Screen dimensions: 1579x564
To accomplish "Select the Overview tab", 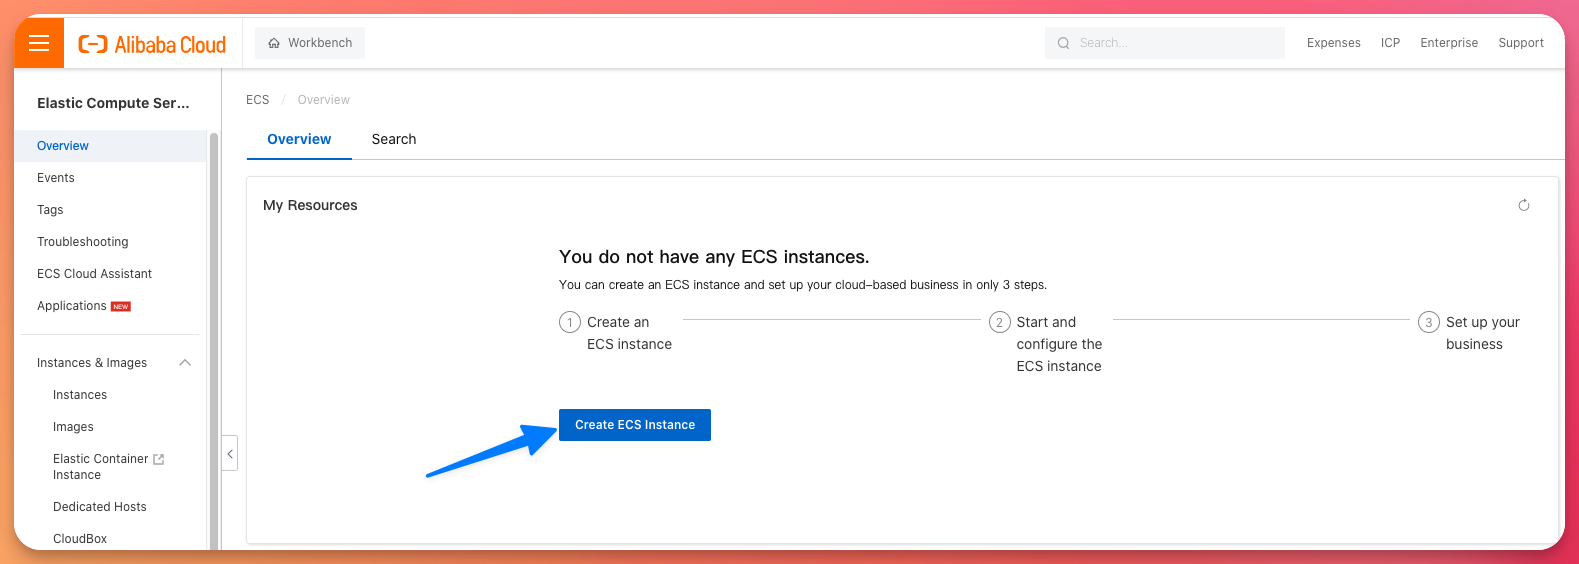I will [299, 139].
